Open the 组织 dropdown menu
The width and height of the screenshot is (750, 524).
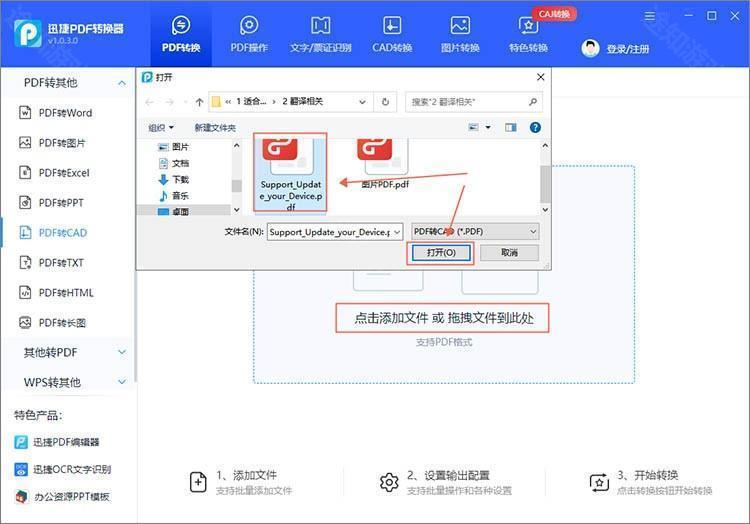click(x=161, y=128)
